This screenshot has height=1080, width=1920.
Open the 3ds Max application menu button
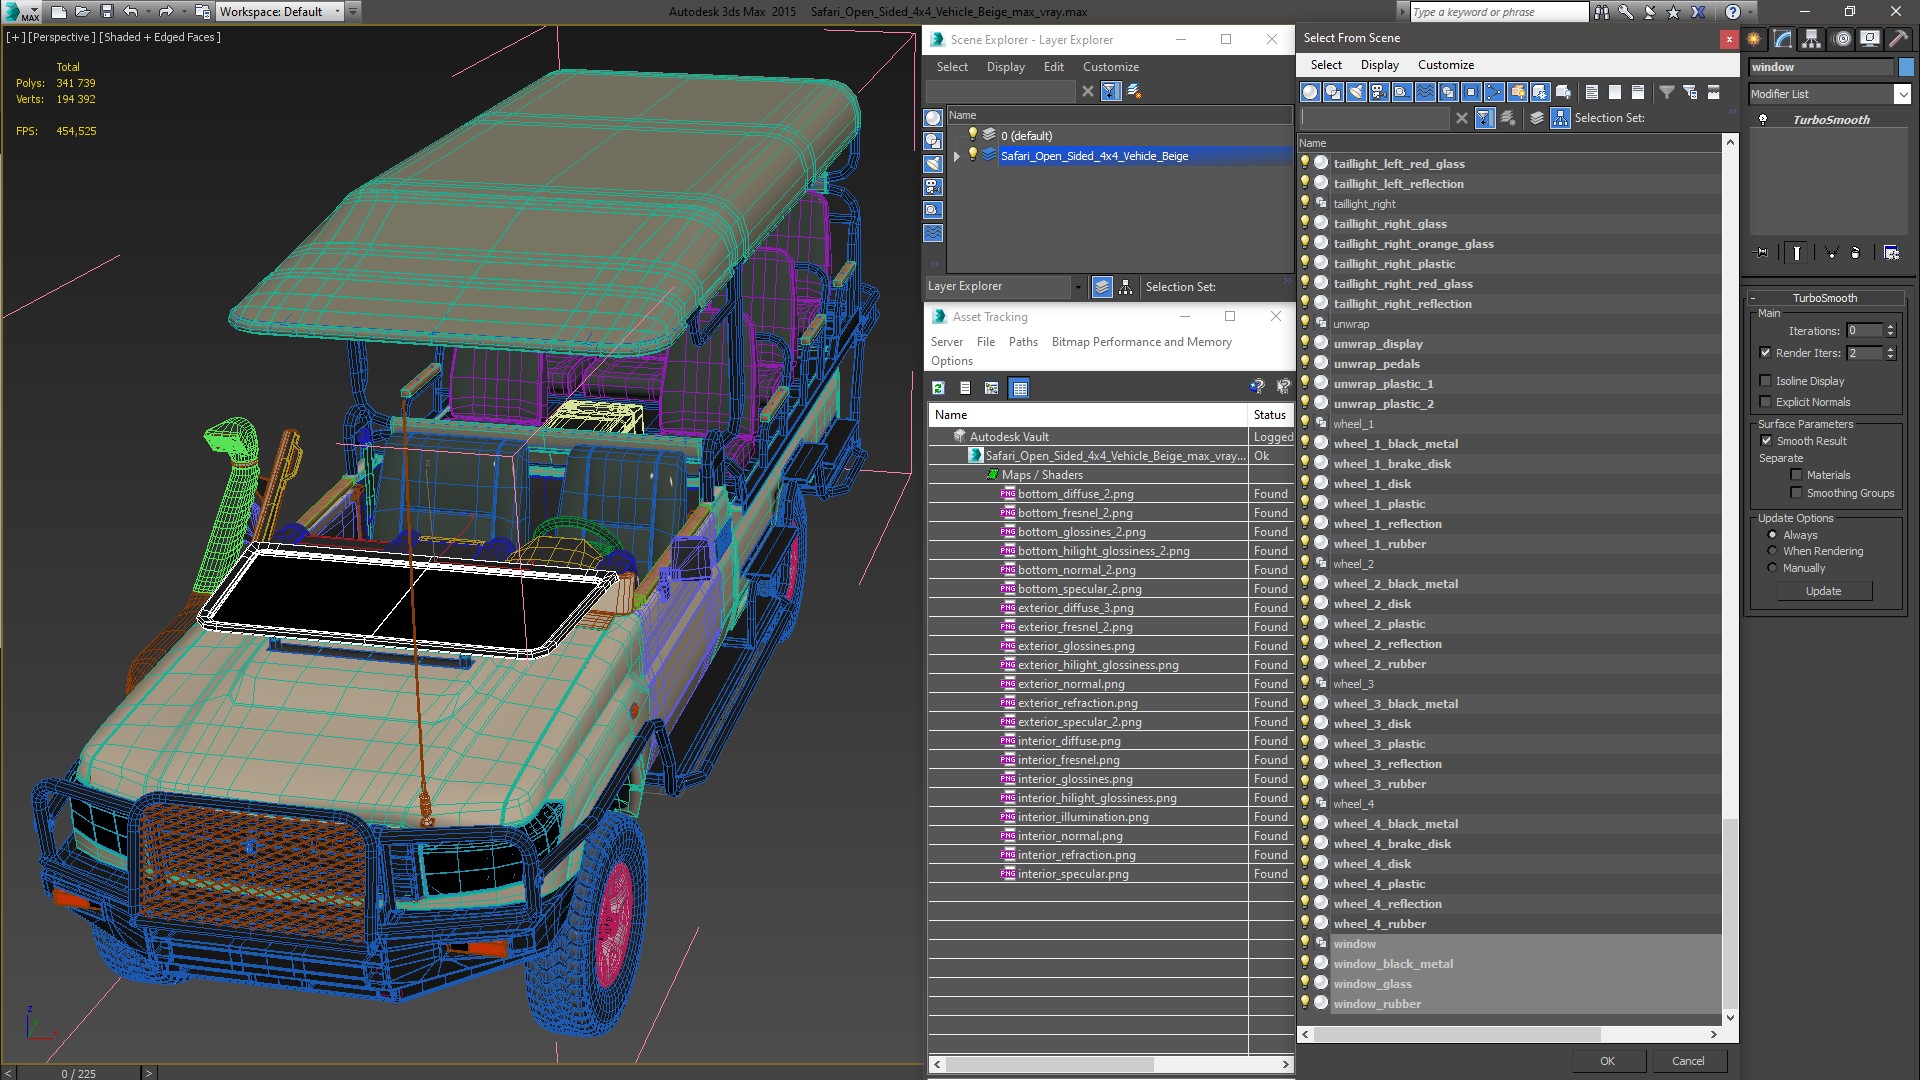22,12
